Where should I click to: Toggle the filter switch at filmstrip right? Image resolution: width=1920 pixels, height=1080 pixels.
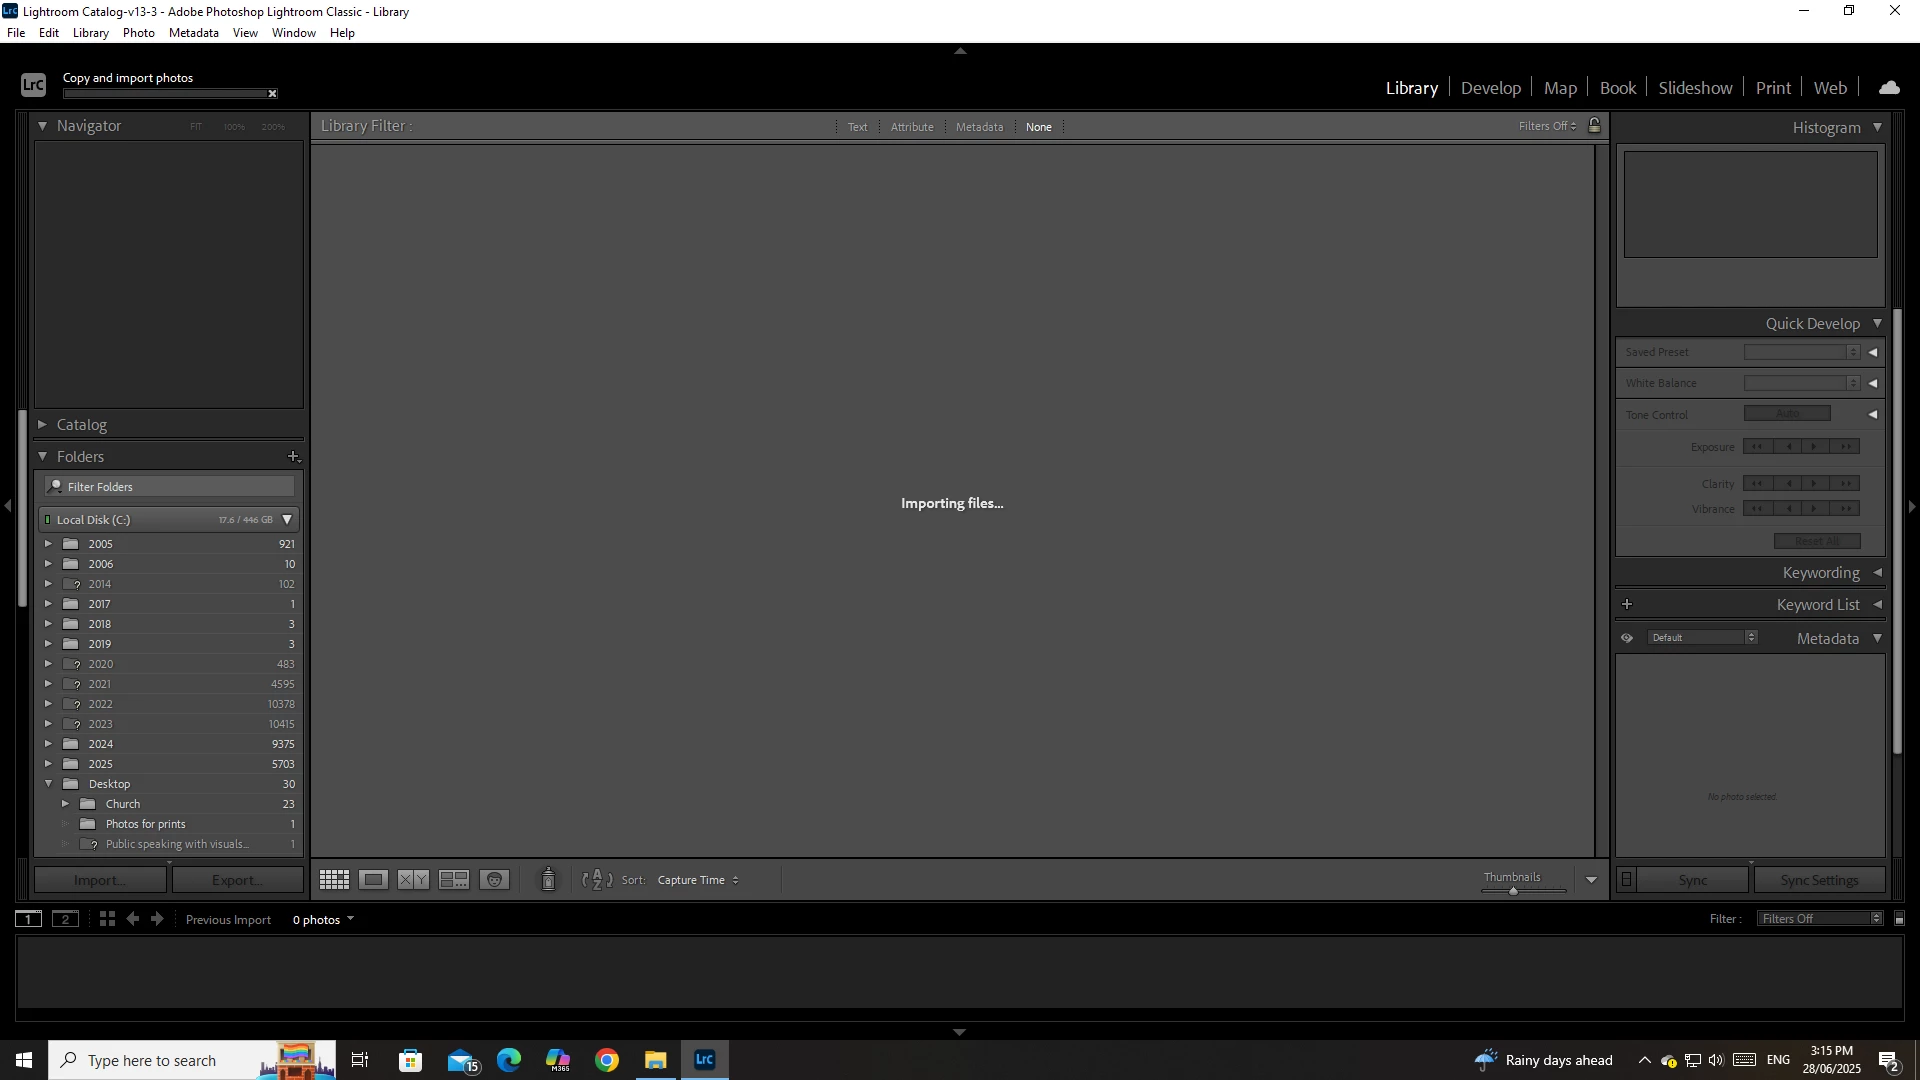pos(1899,919)
